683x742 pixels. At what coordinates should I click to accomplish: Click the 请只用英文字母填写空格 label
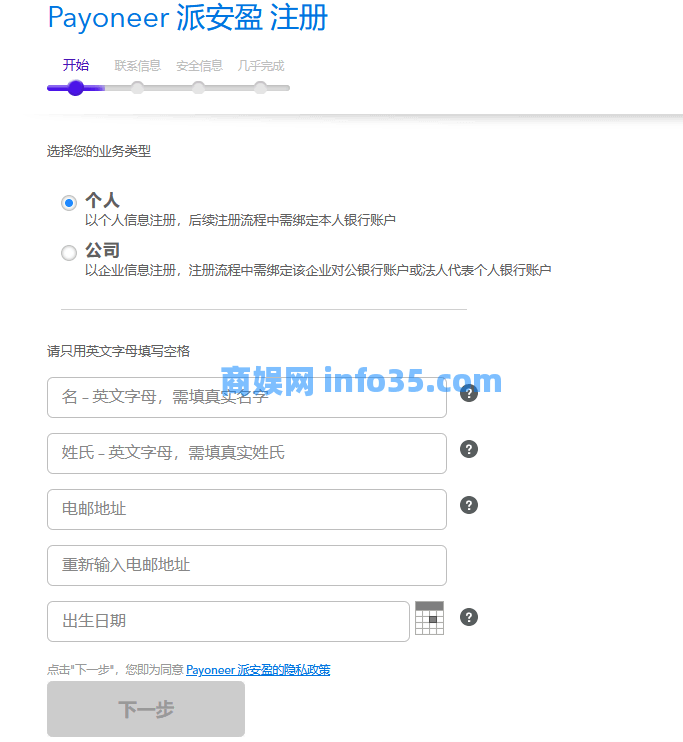[x=118, y=351]
